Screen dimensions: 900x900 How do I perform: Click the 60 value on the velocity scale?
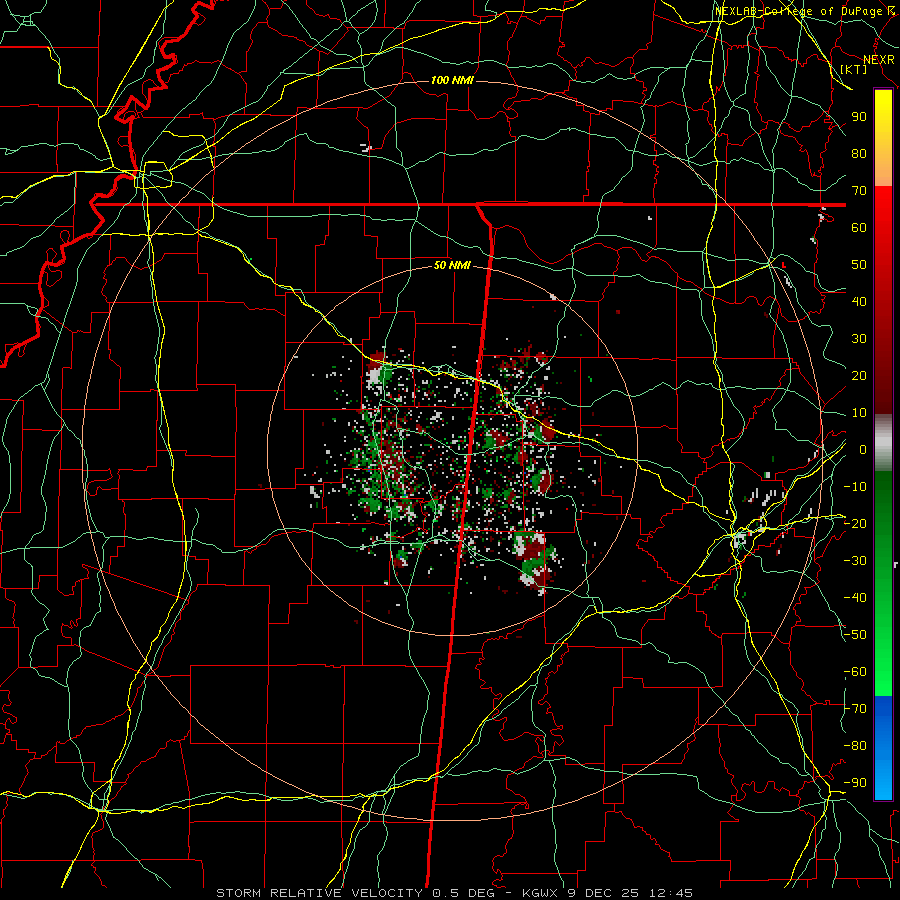[x=859, y=227]
